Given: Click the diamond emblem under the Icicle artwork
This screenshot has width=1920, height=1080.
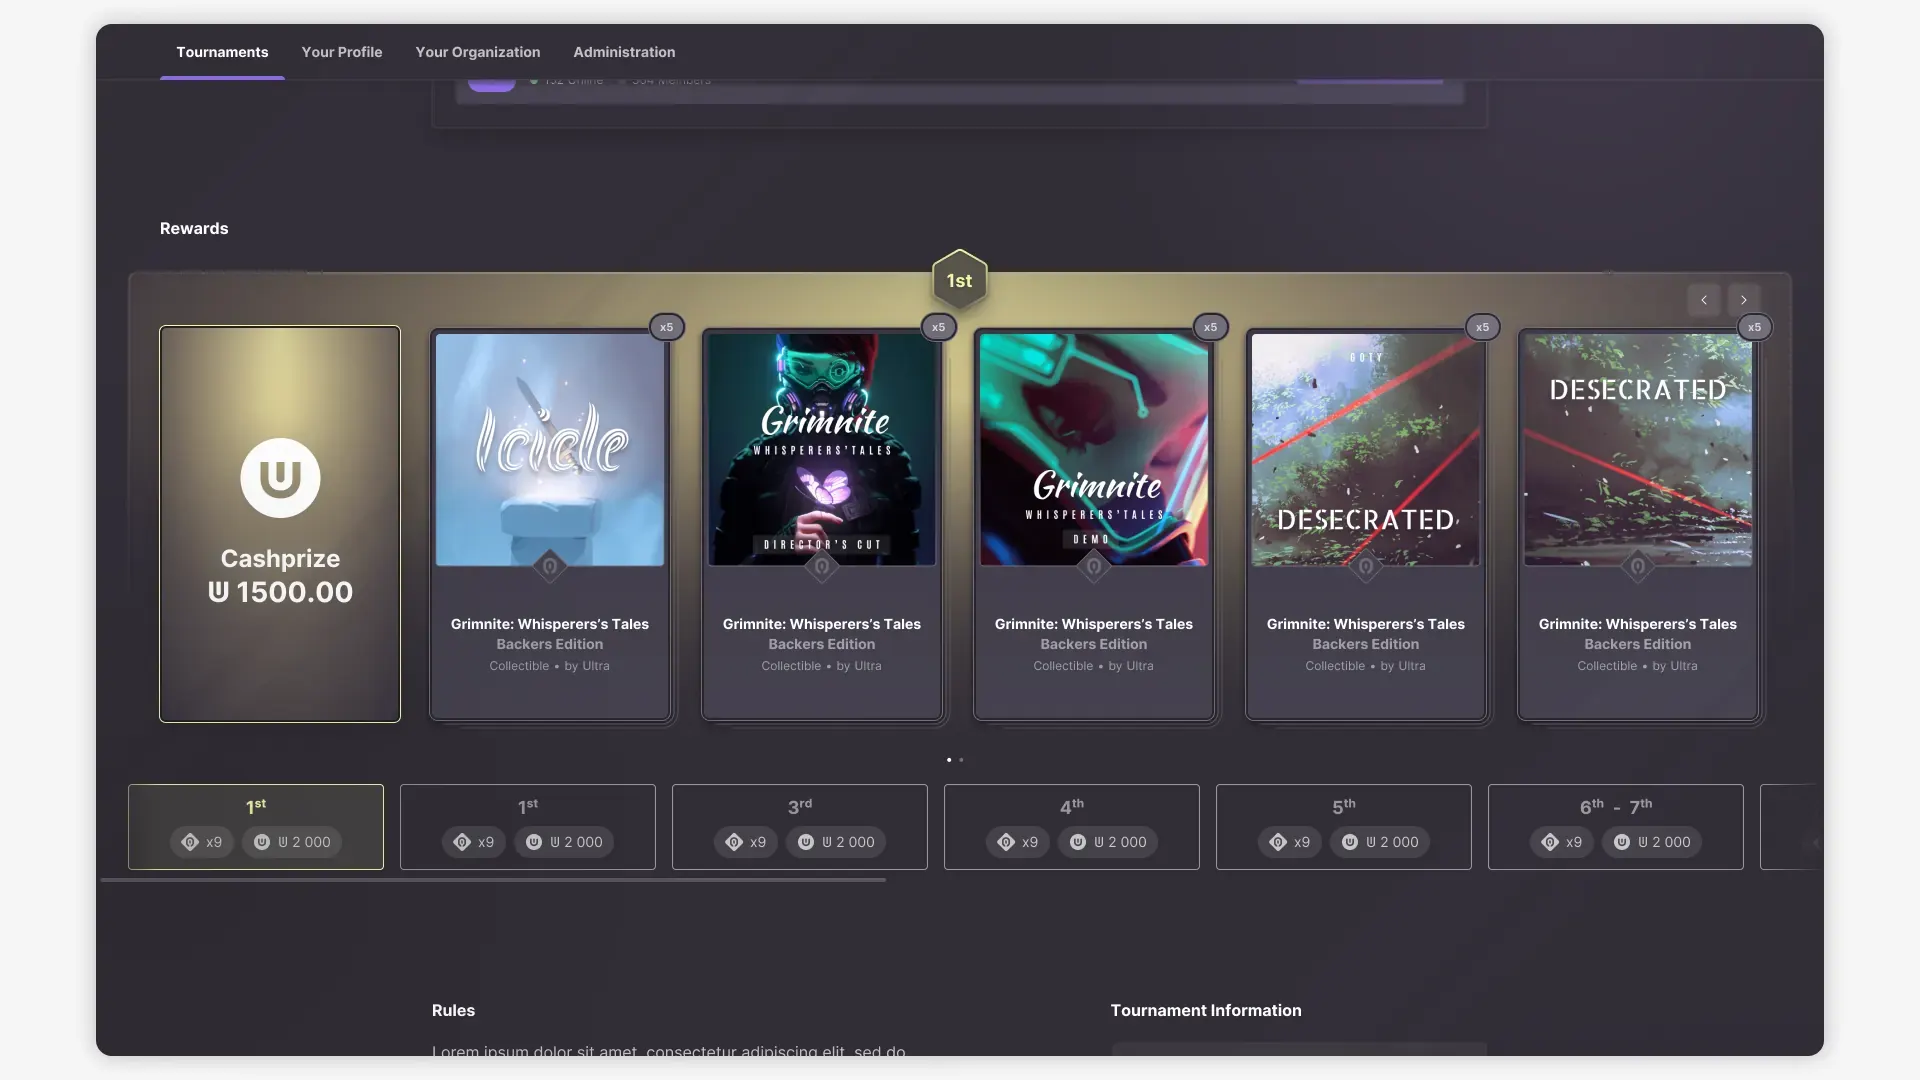Looking at the screenshot, I should tap(550, 567).
